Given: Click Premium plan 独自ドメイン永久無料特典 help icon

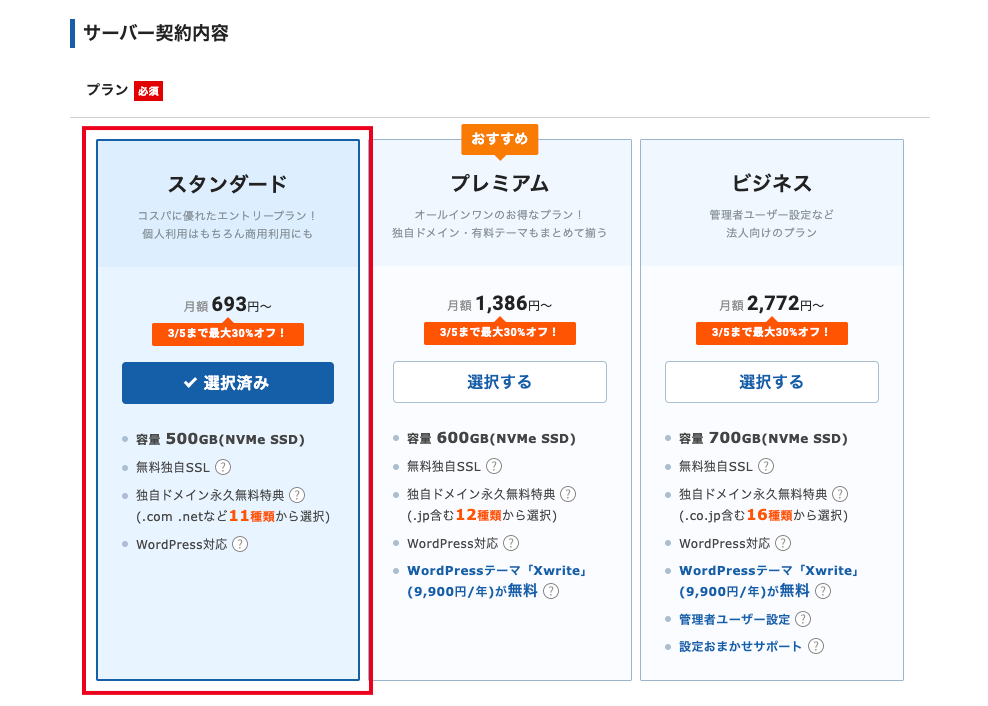Looking at the screenshot, I should pyautogui.click(x=568, y=494).
